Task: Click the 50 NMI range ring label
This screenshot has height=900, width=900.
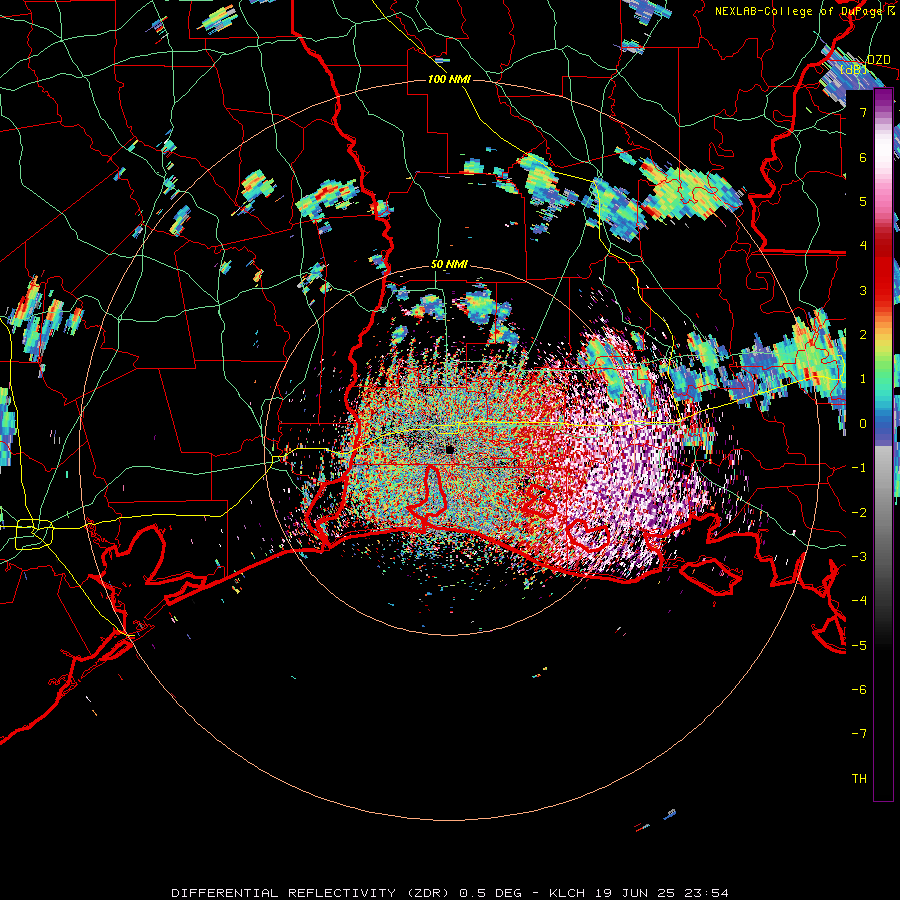Action: tap(449, 265)
